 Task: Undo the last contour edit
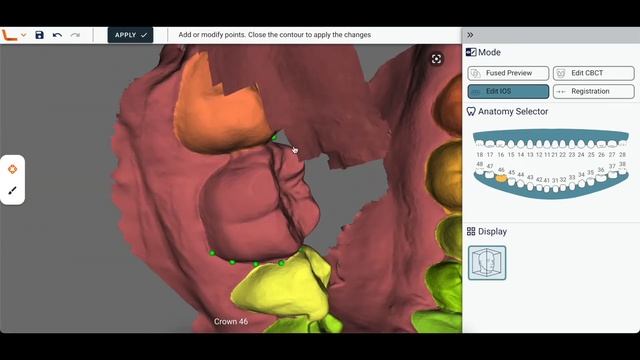pyautogui.click(x=57, y=35)
